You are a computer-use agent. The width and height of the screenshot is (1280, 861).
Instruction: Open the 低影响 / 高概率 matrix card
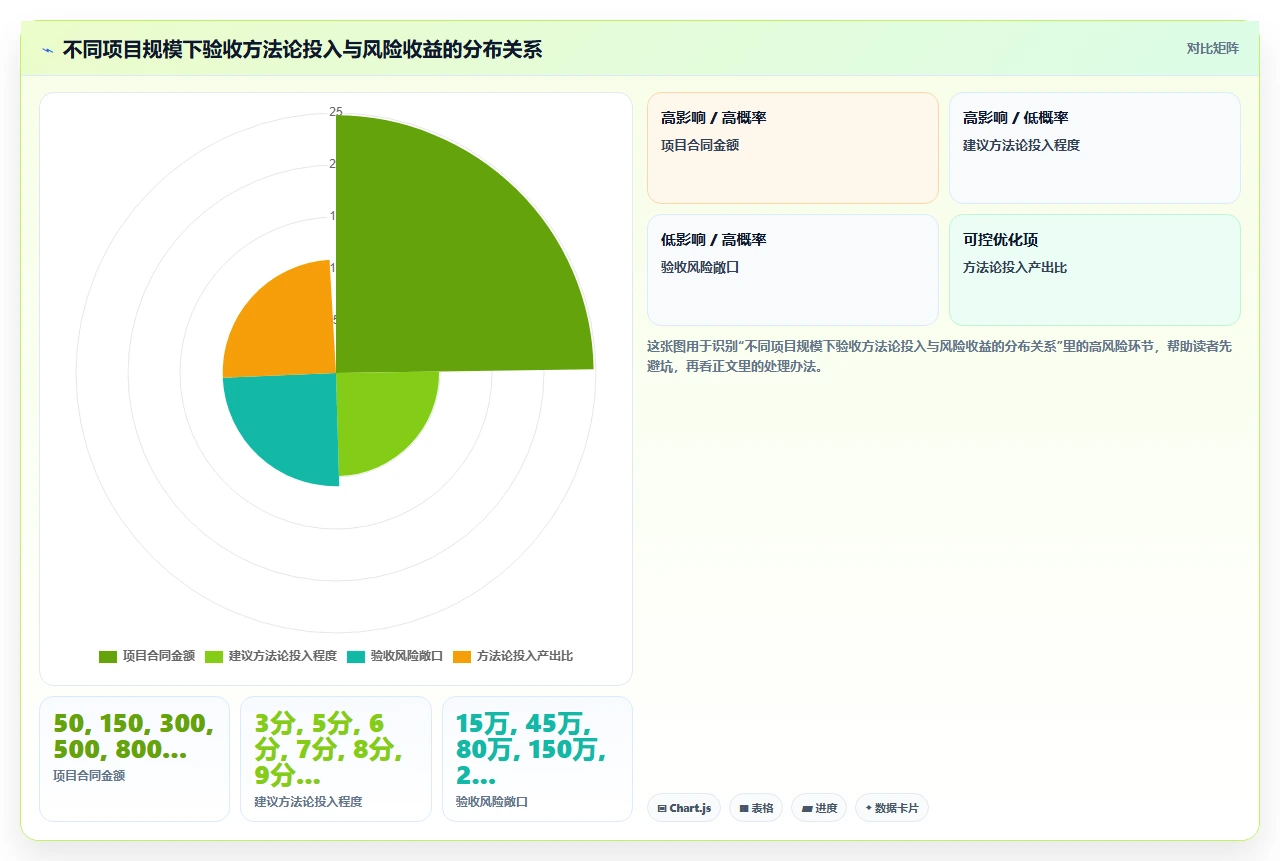tap(793, 270)
